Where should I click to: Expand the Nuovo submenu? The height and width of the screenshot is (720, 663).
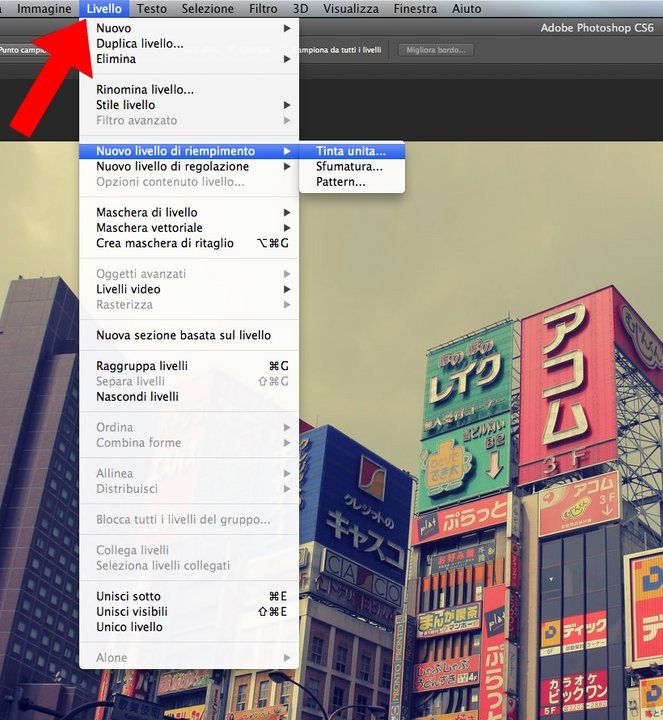(189, 28)
